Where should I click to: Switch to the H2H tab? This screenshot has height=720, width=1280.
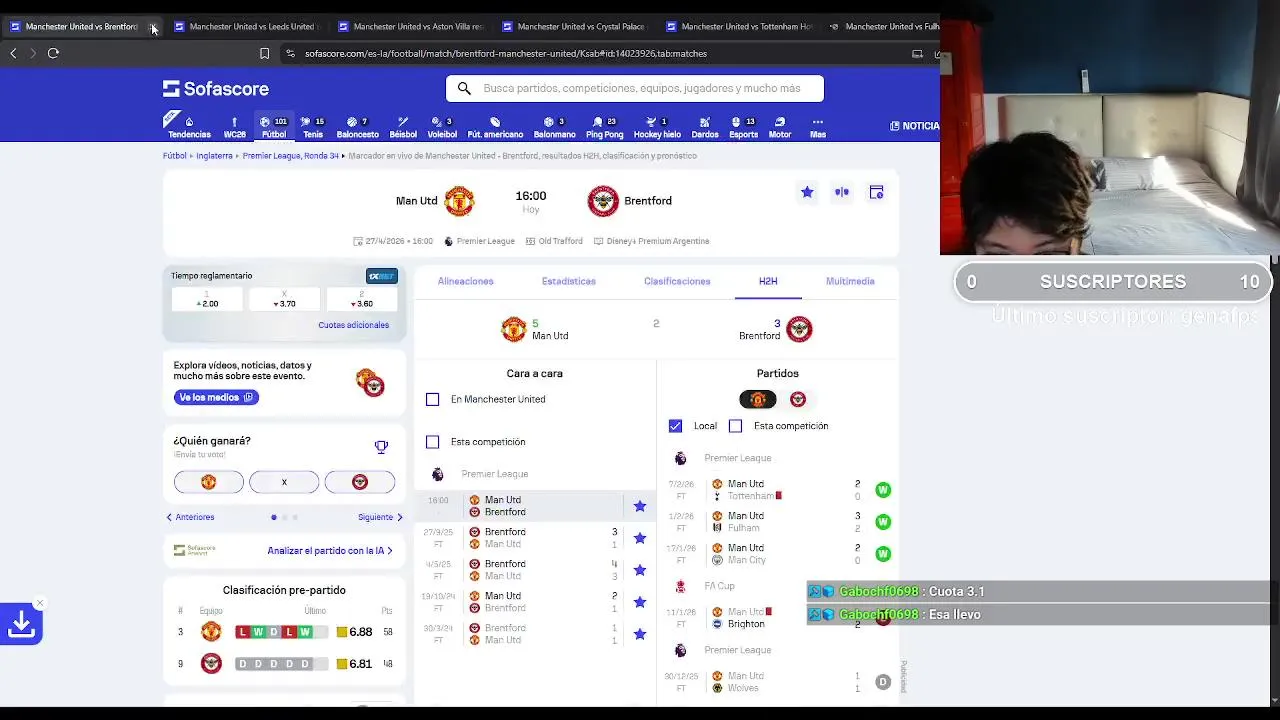tap(768, 281)
